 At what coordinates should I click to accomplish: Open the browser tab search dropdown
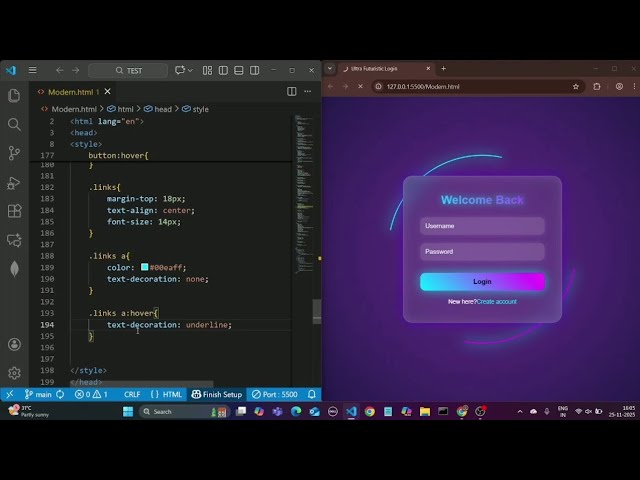point(330,69)
